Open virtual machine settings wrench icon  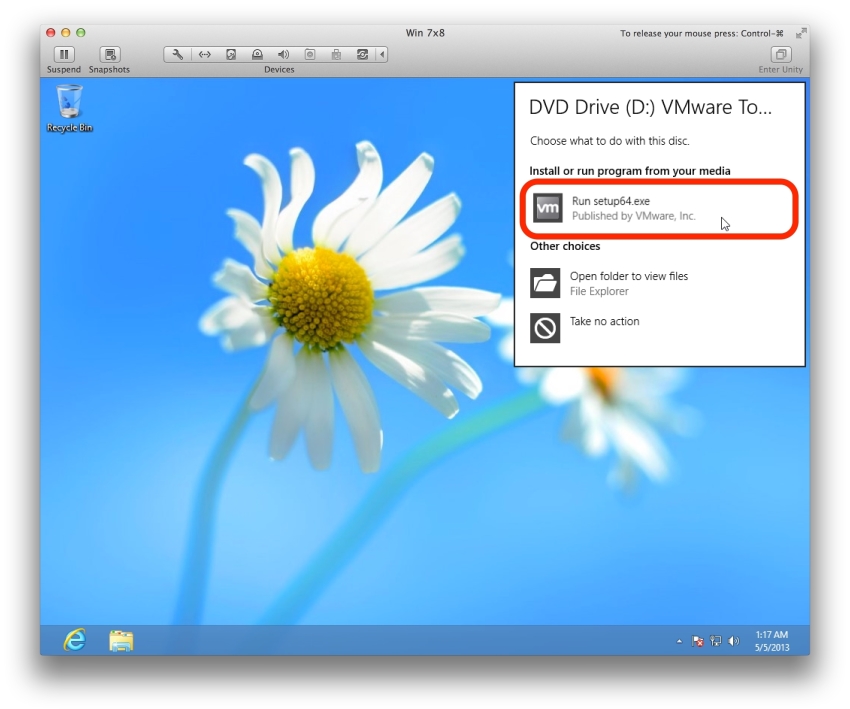[x=178, y=54]
